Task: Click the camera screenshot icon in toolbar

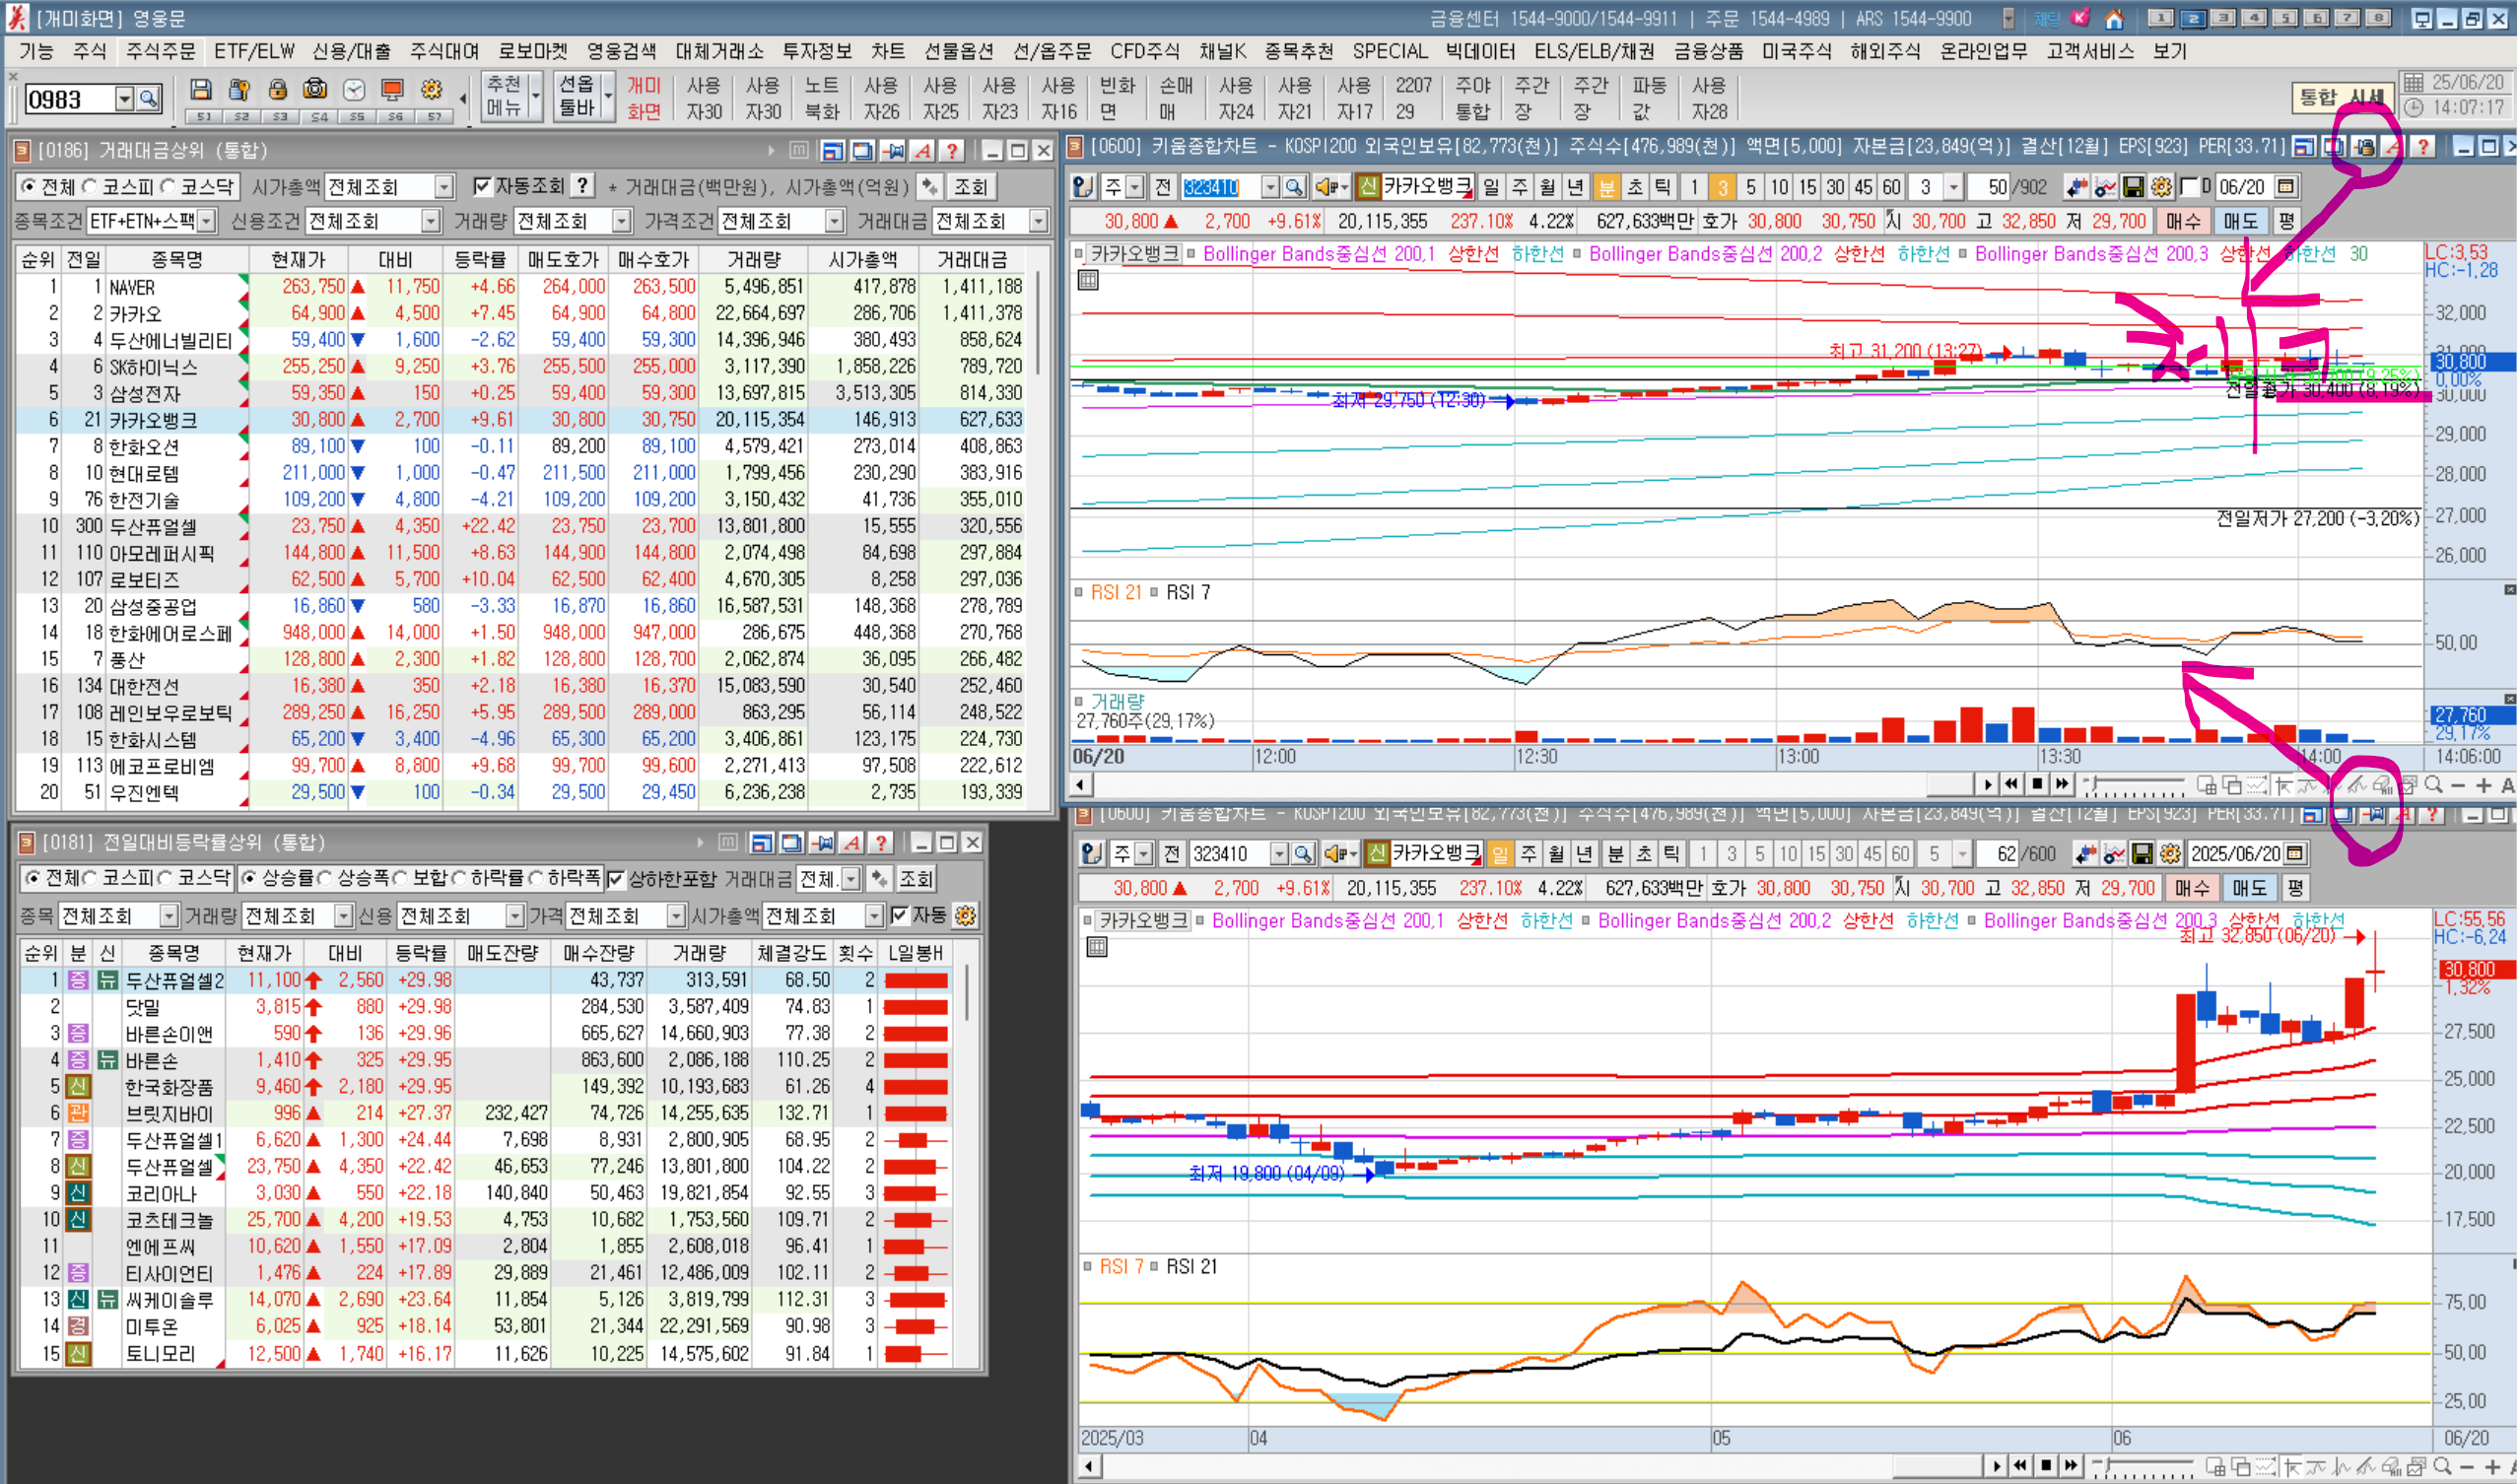Action: (x=315, y=90)
